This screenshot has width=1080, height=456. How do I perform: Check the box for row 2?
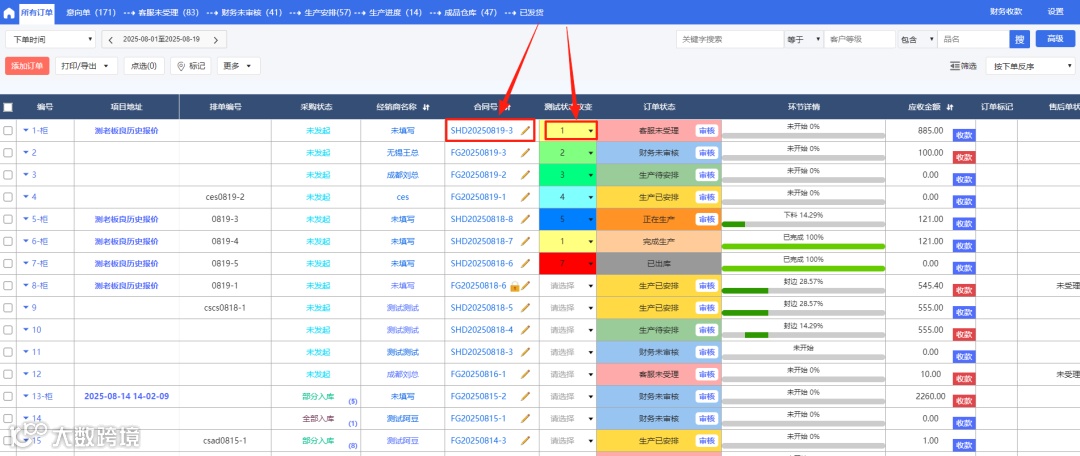8,152
